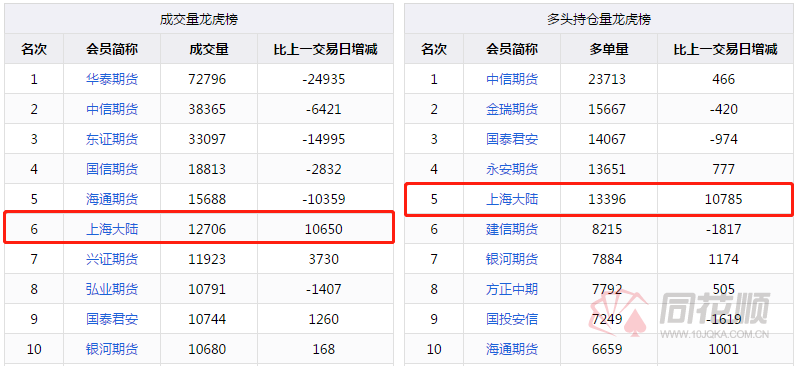Image resolution: width=799 pixels, height=366 pixels.
Task: Click 银河期货 in the 多头持仓量龙虎榜 table
Action: (512, 259)
